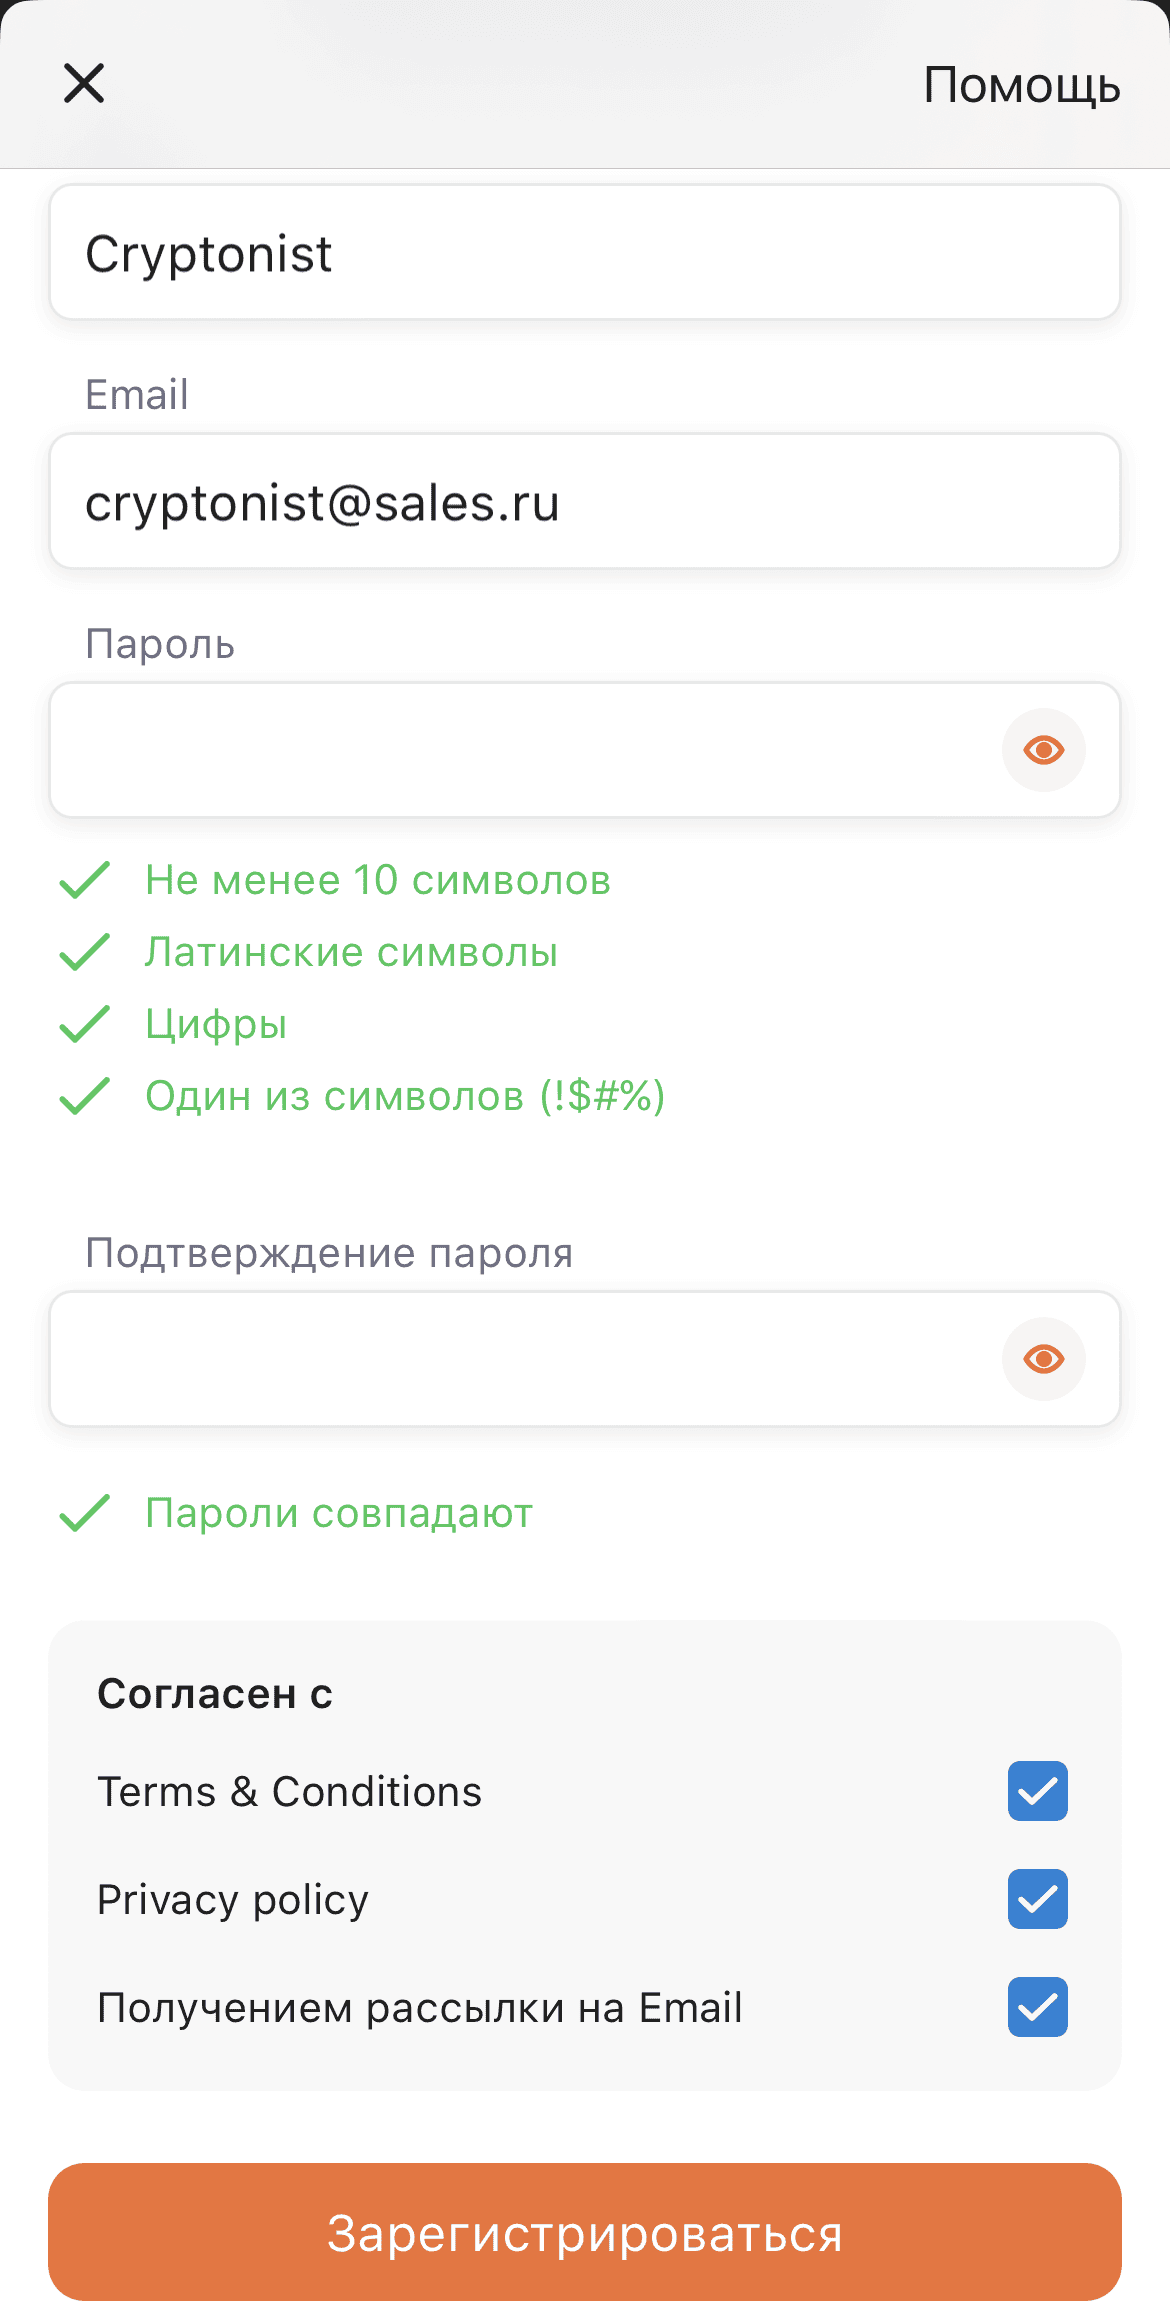Open the Privacy policy text link
Screen dimensions: 1170x2318
point(233,1899)
